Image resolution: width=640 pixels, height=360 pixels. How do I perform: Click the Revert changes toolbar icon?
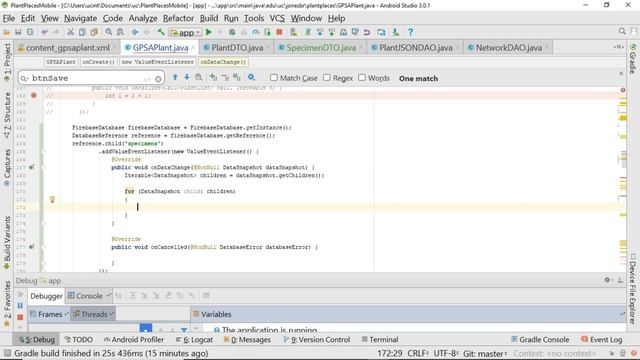point(367,32)
